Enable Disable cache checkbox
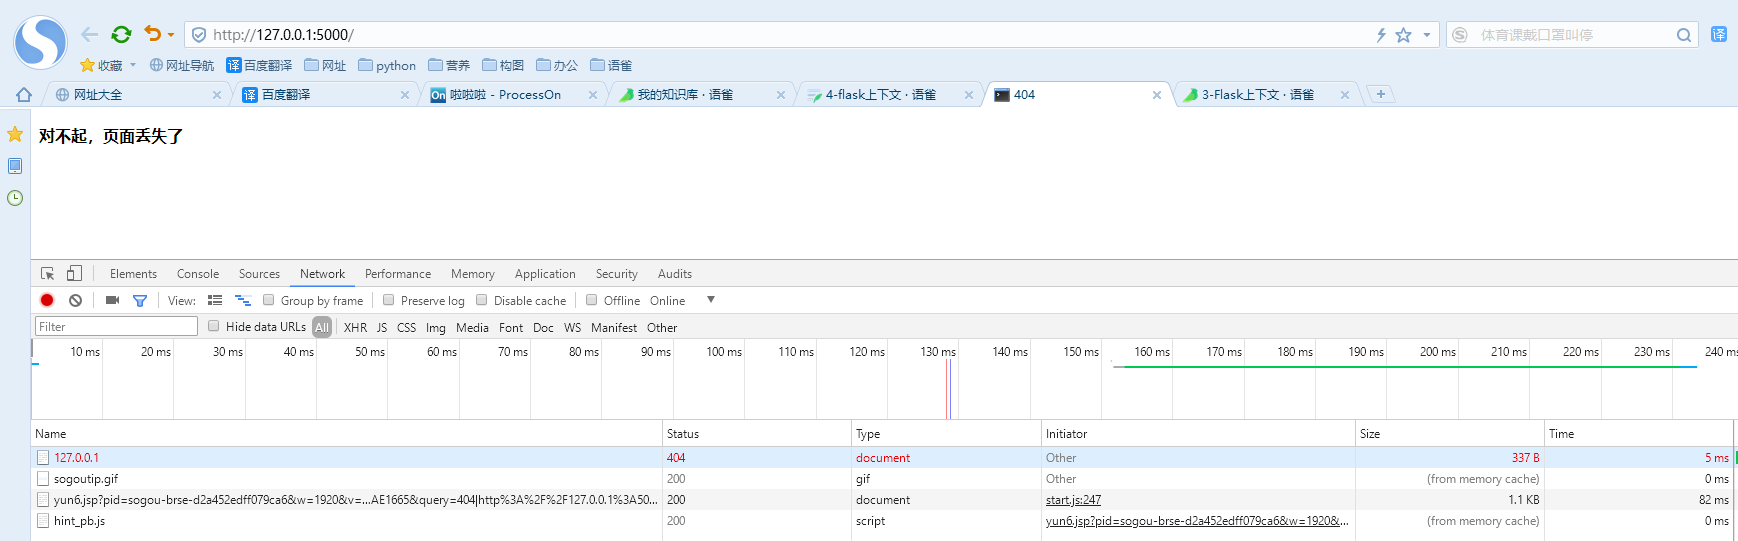This screenshot has height=541, width=1738. 481,300
